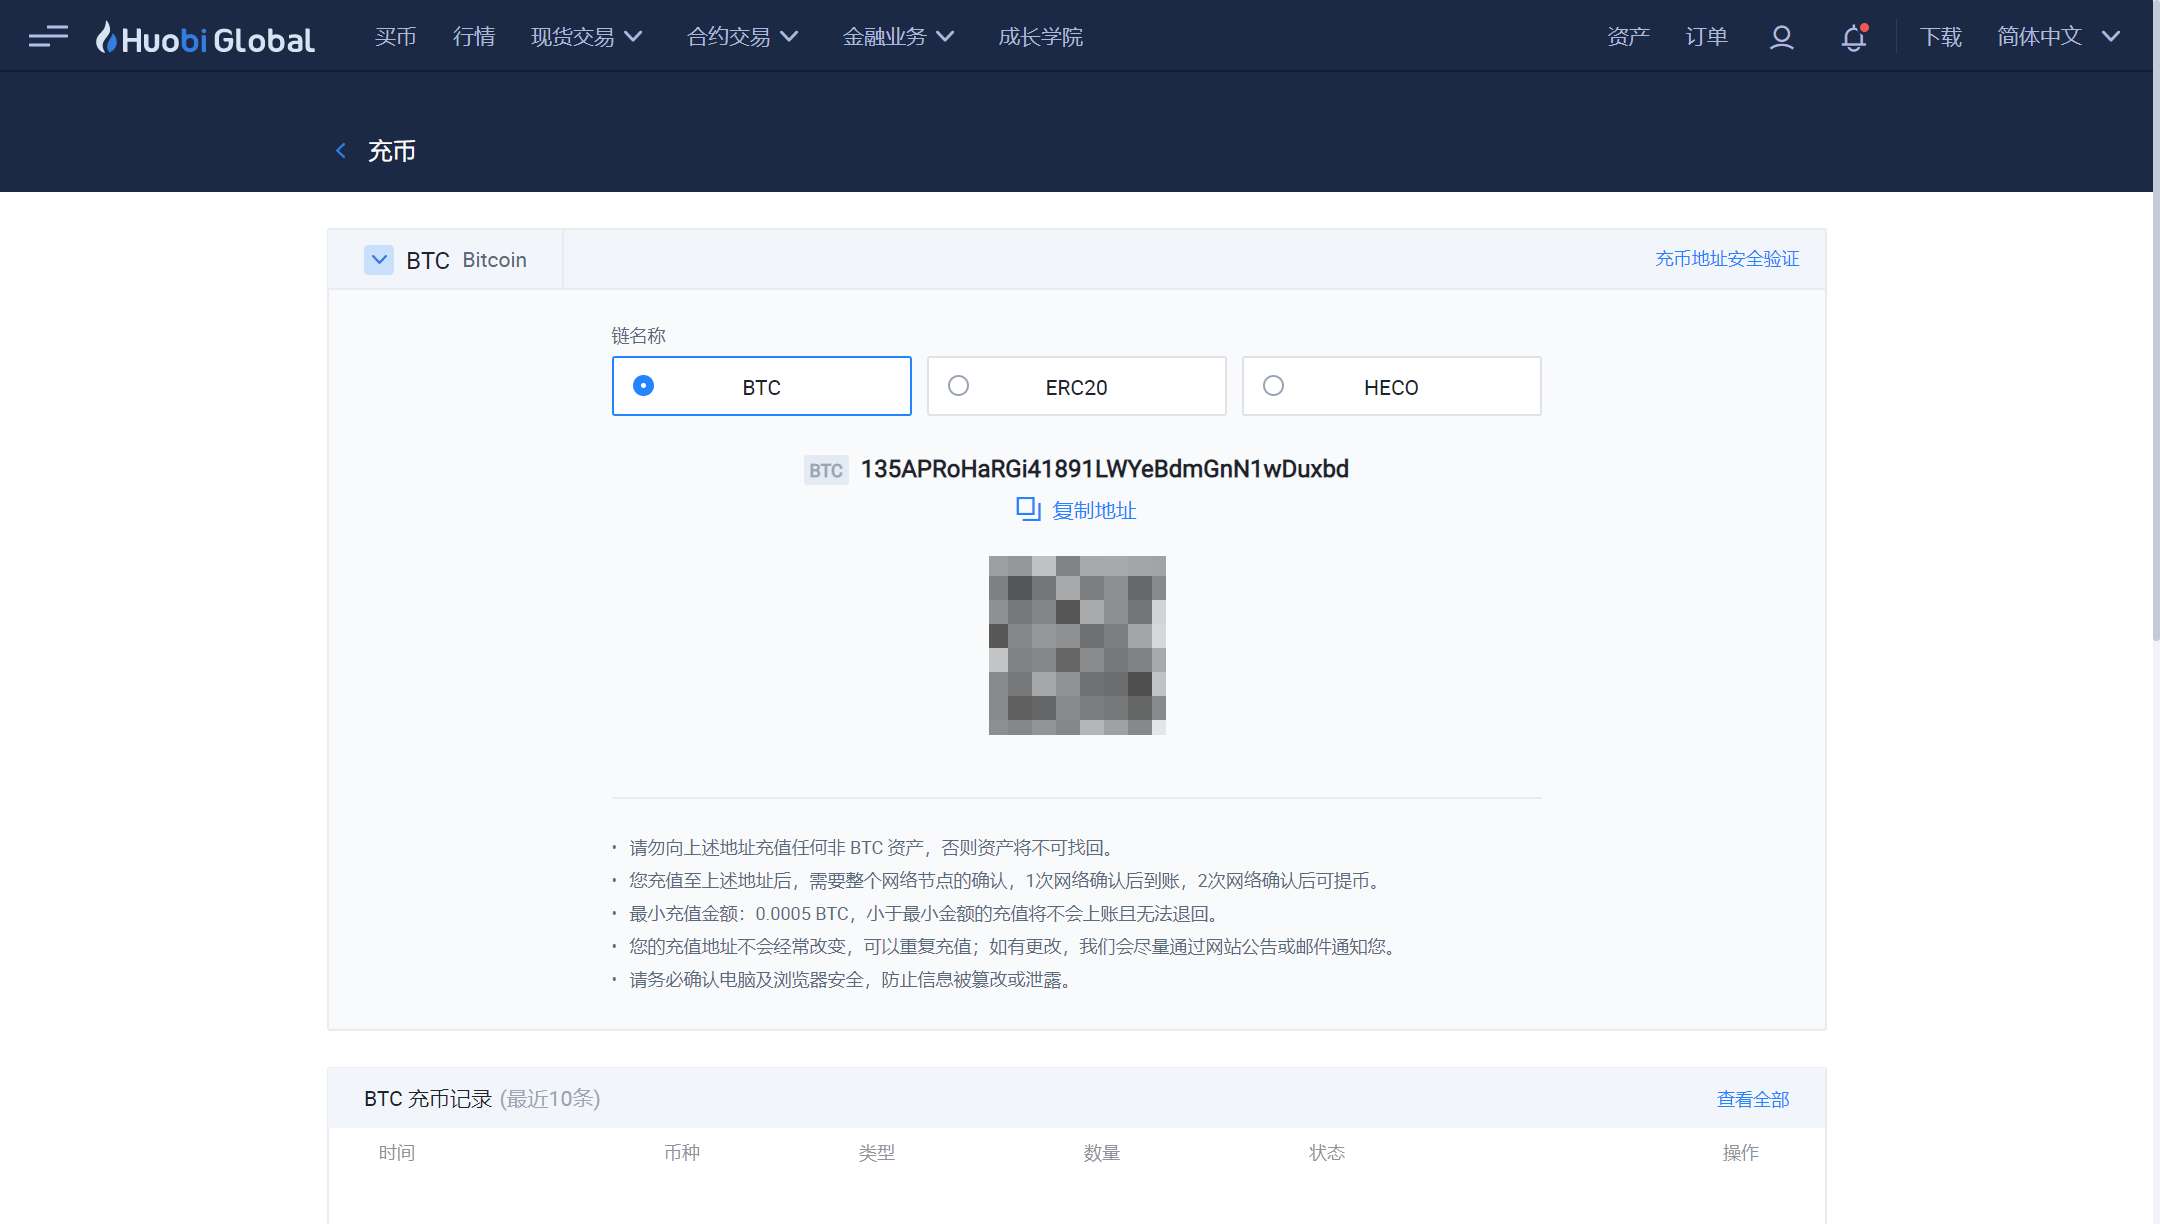The height and width of the screenshot is (1224, 2160).
Task: Open the hamburger menu icon
Action: coord(48,37)
